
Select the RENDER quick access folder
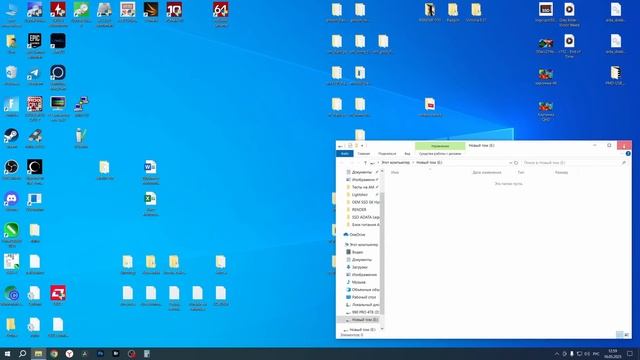[x=359, y=209]
